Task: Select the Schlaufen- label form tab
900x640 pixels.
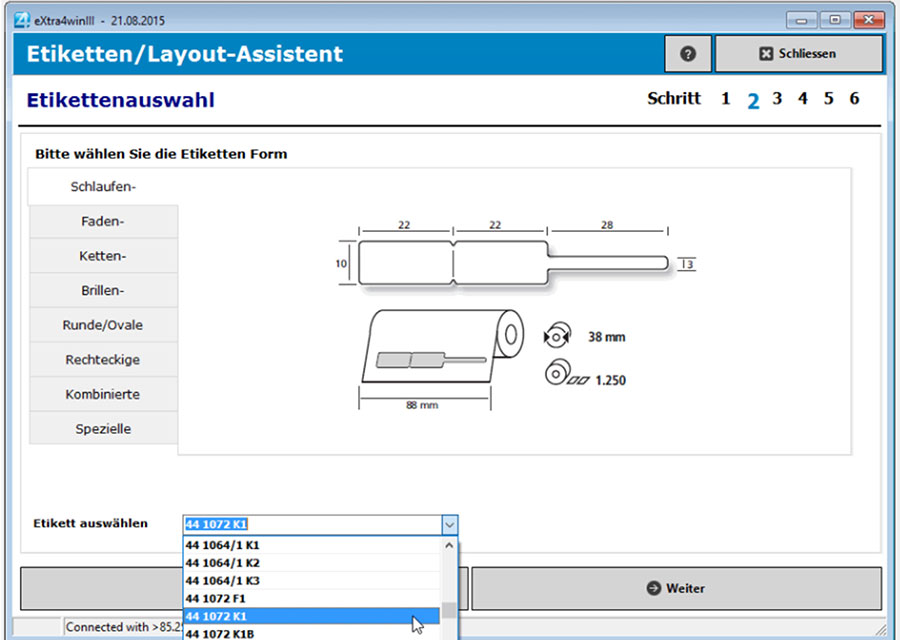Action: click(x=101, y=187)
